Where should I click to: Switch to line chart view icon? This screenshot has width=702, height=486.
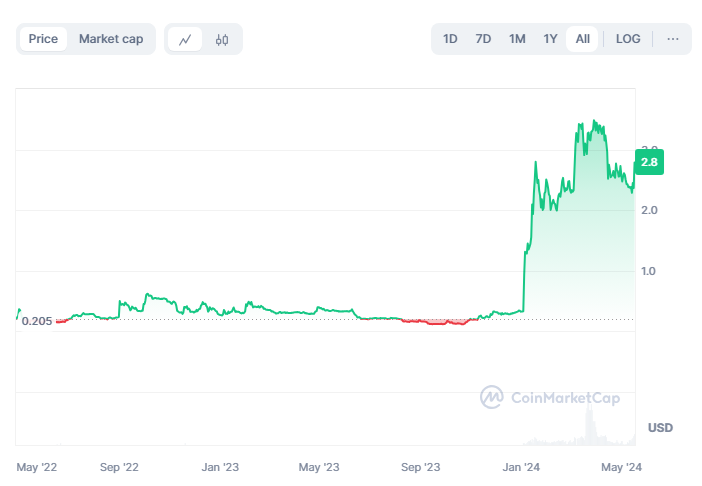pyautogui.click(x=185, y=39)
